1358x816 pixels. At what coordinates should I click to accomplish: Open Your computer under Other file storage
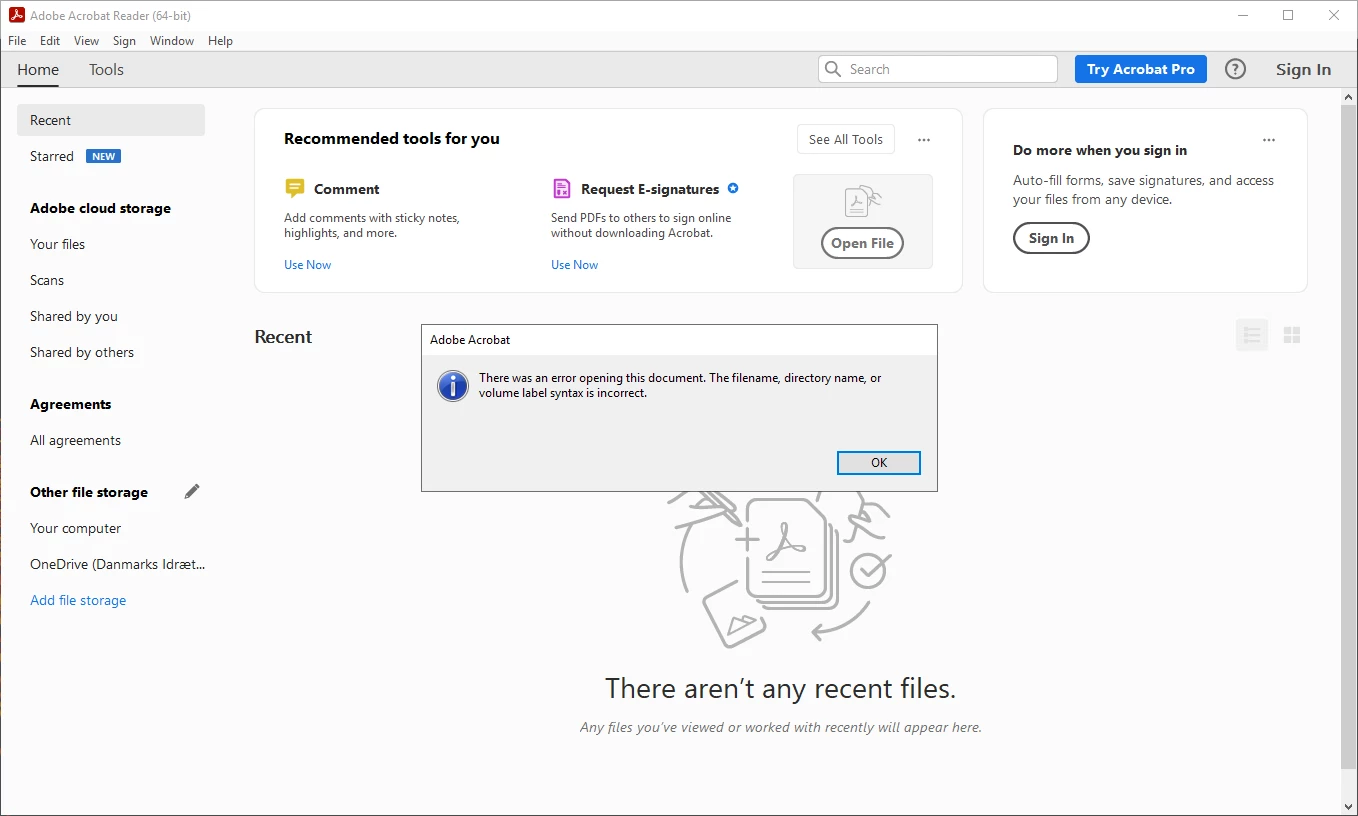click(x=76, y=528)
